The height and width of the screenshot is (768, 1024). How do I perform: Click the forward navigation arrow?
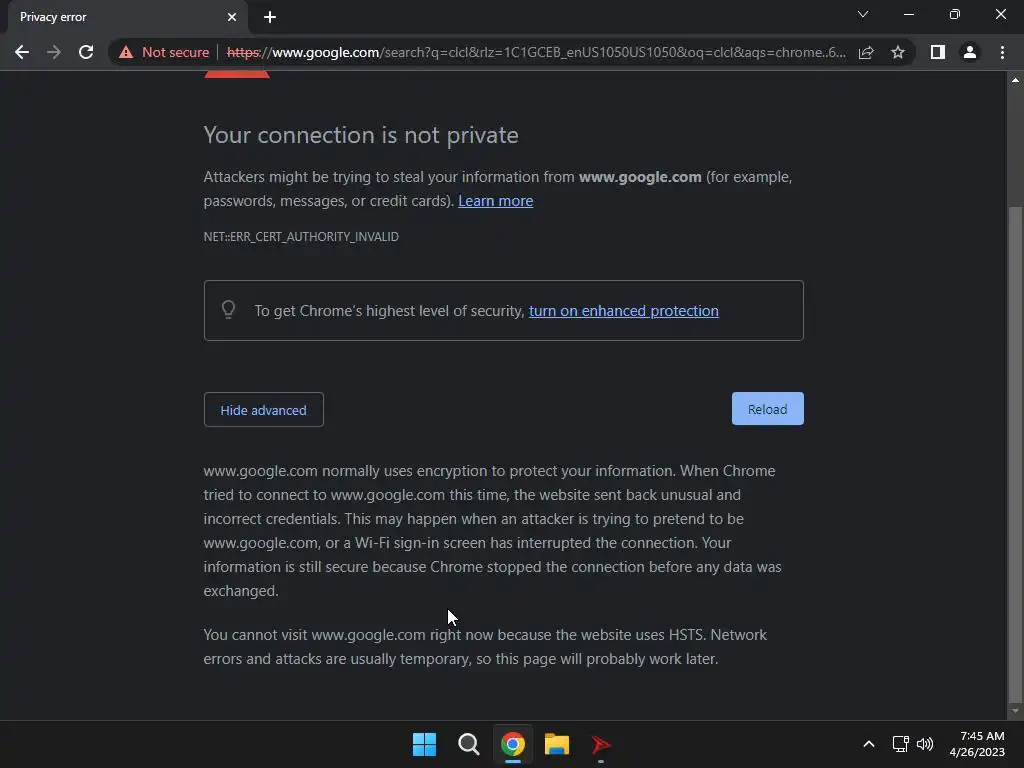point(54,52)
